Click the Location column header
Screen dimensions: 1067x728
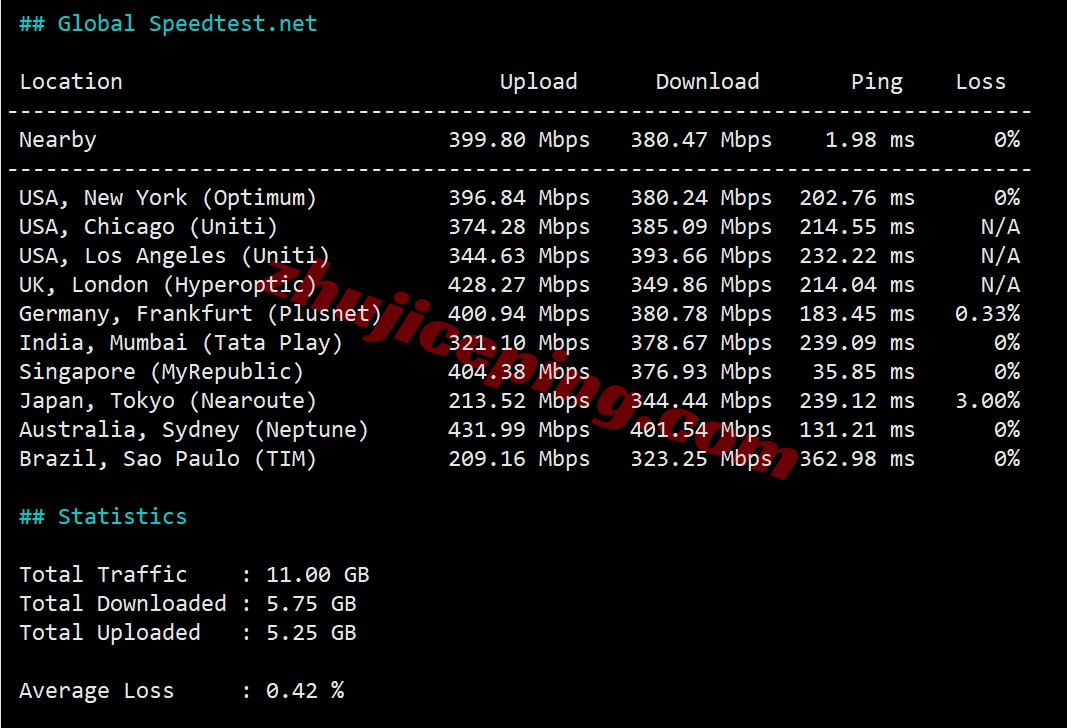71,82
